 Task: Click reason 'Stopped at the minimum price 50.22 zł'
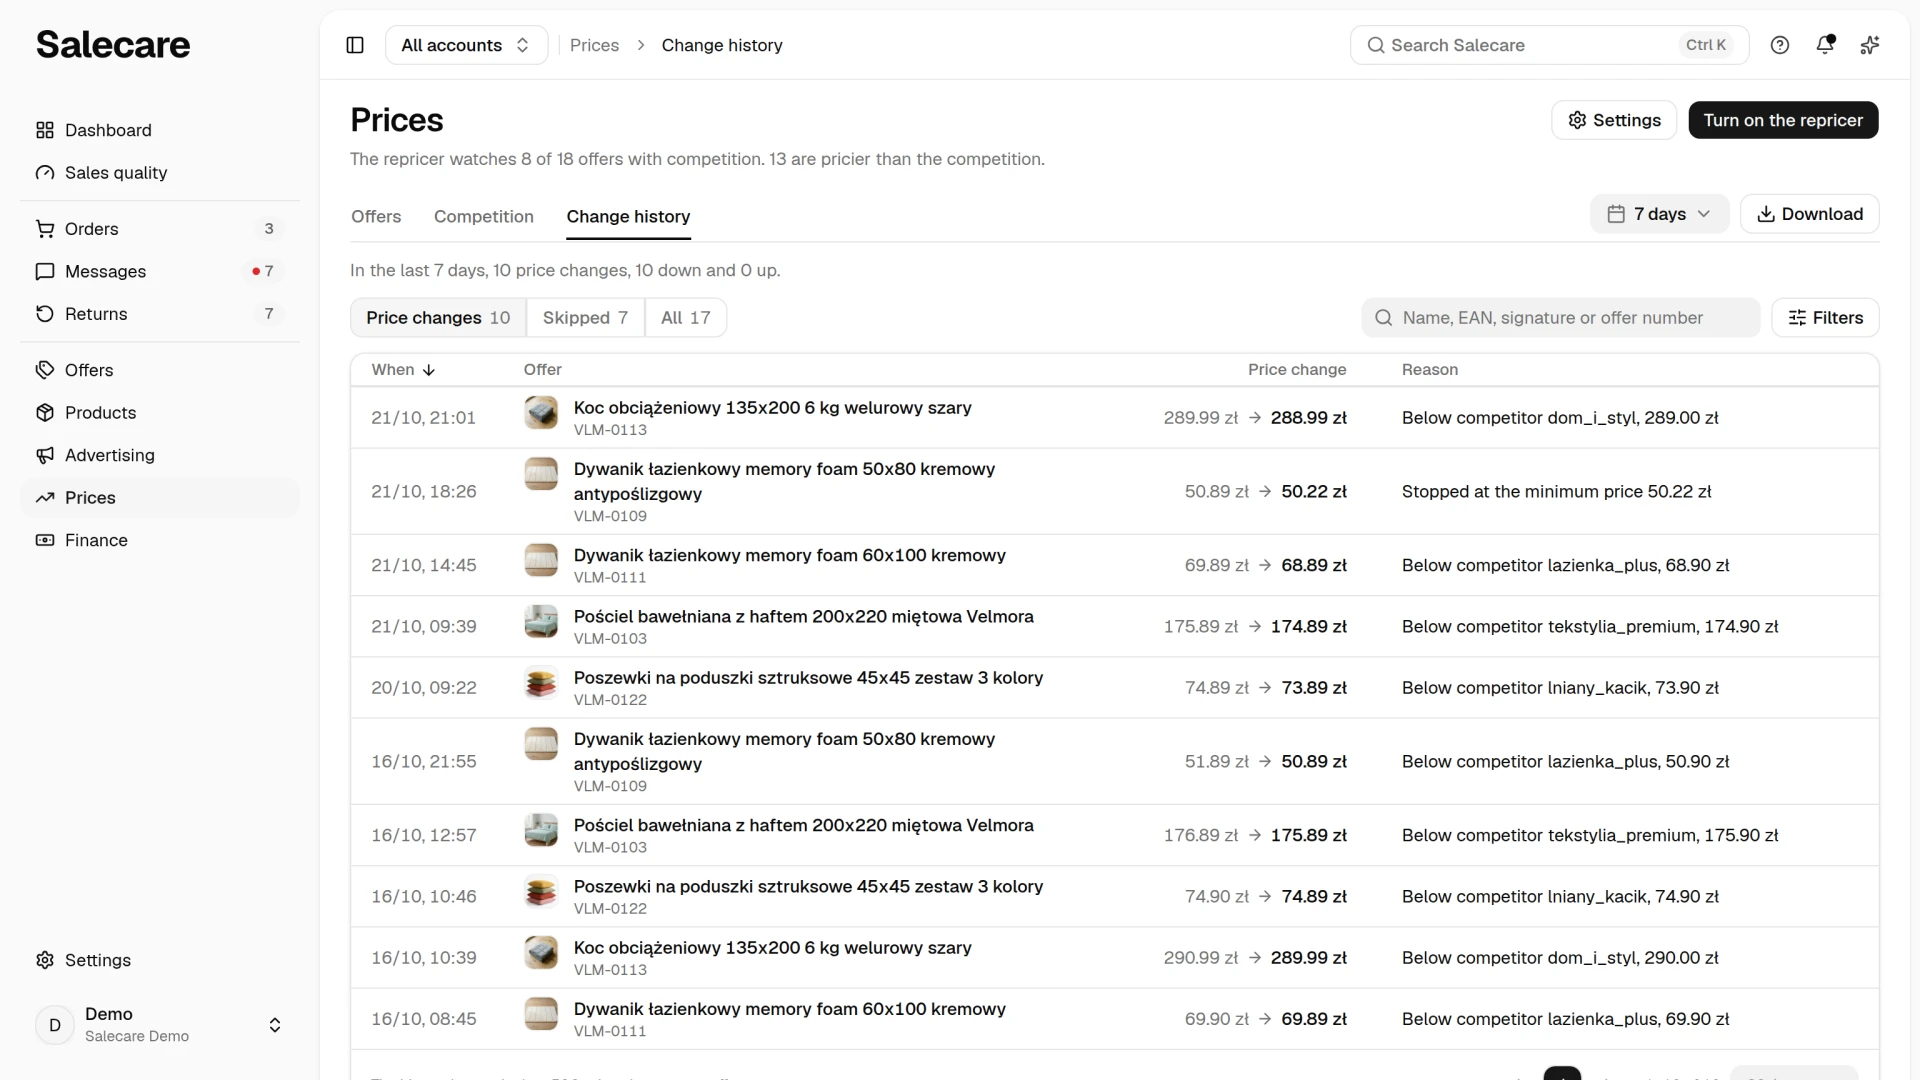pyautogui.click(x=1556, y=492)
